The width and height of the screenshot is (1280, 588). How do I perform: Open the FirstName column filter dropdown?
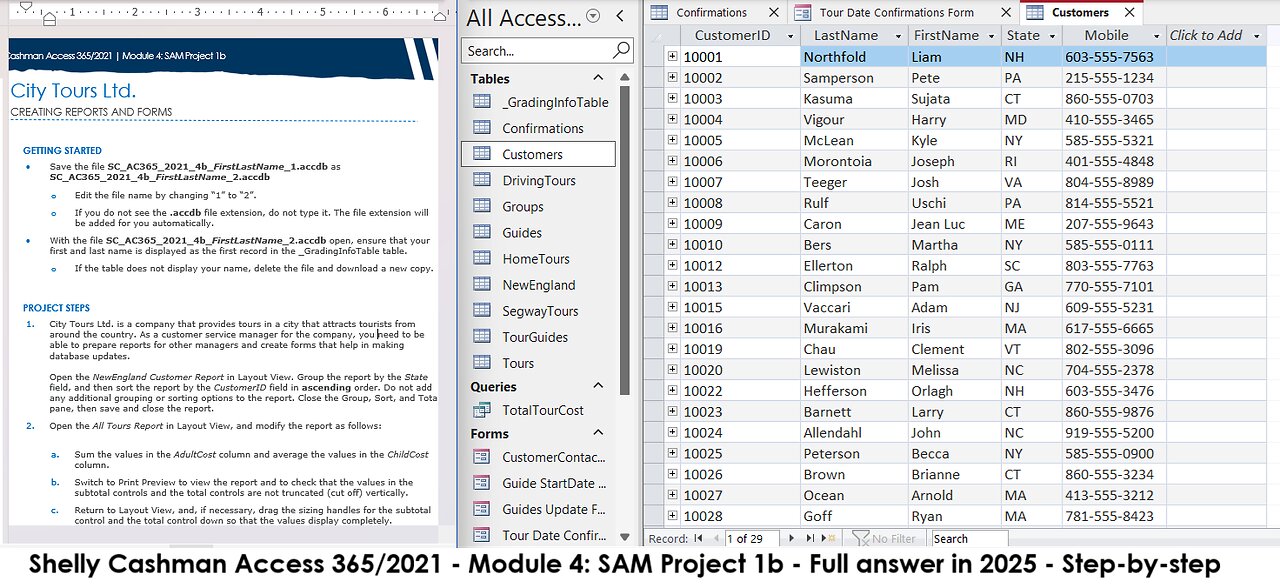(x=992, y=36)
